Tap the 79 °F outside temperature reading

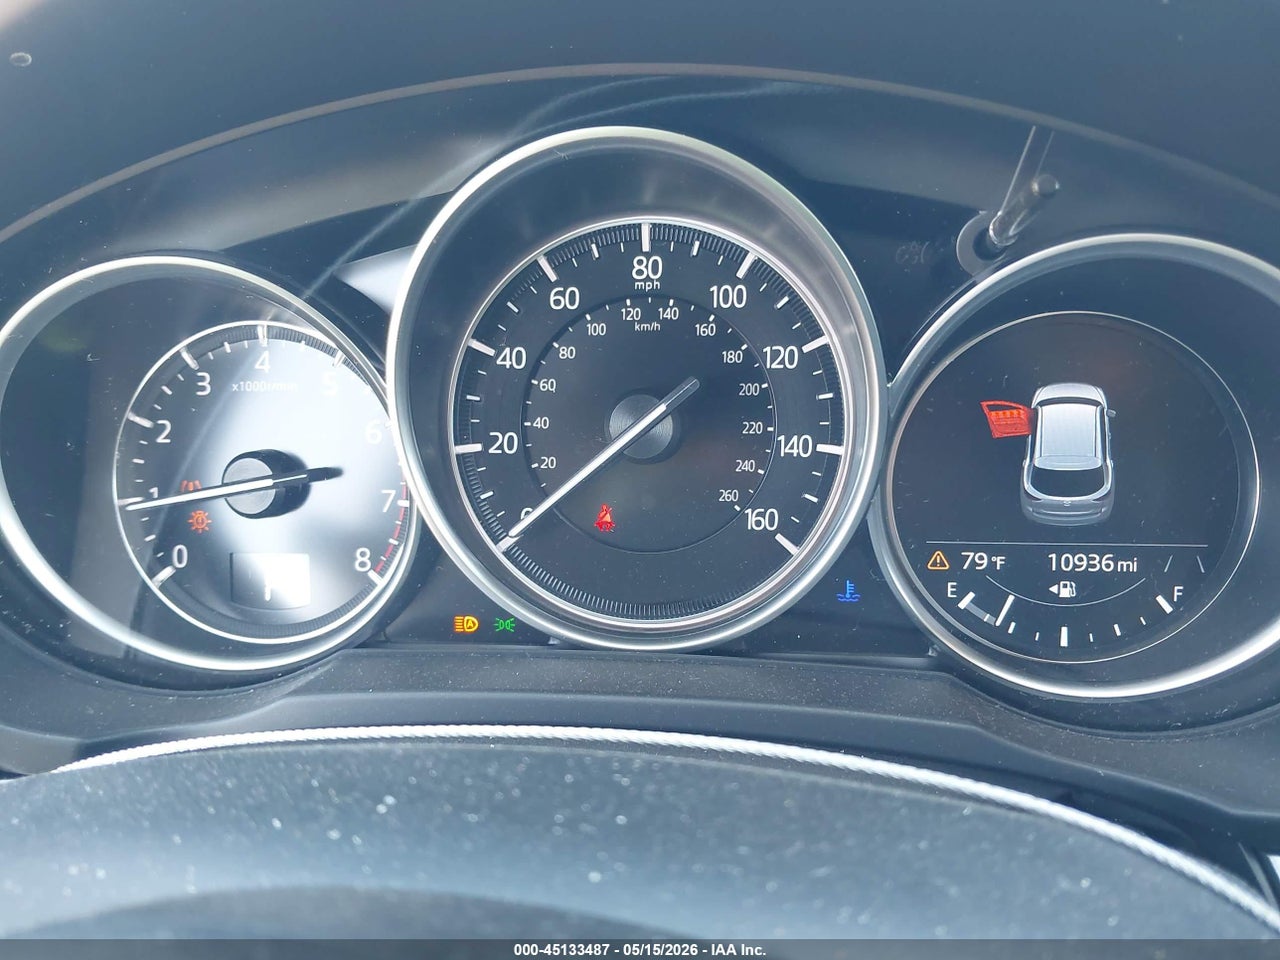(982, 562)
